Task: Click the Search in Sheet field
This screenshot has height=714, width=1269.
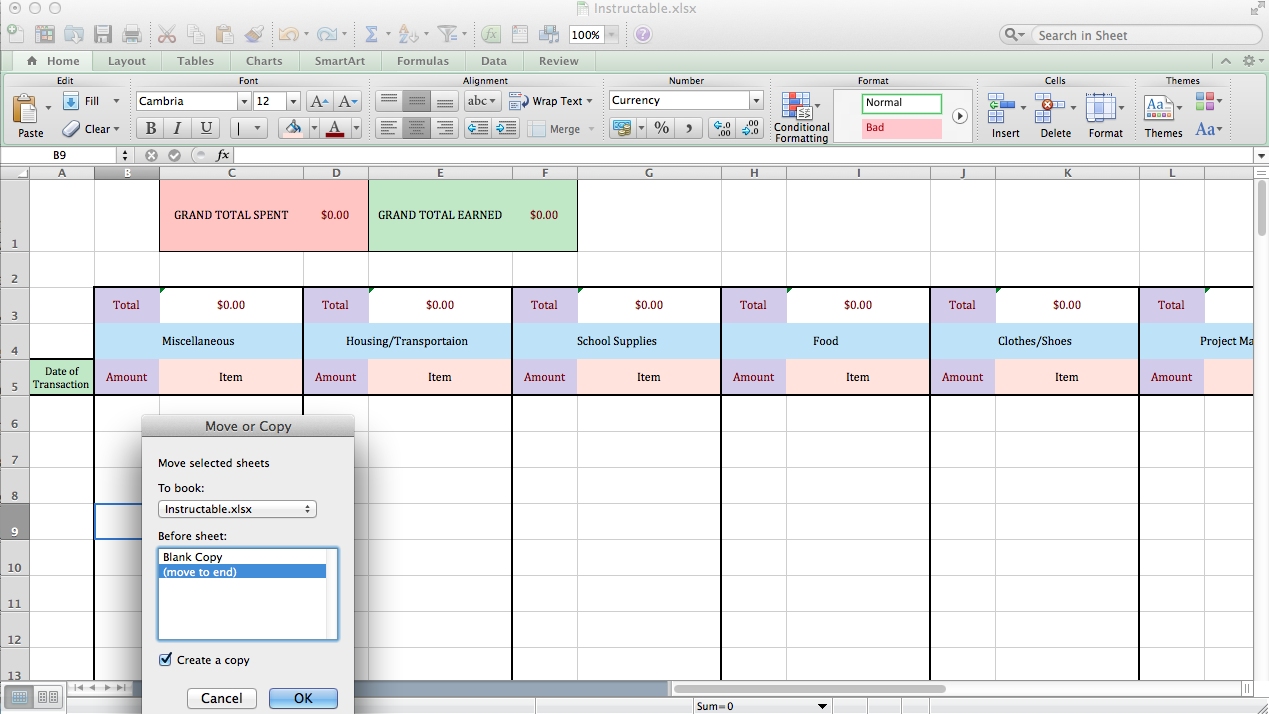Action: tap(1145, 35)
